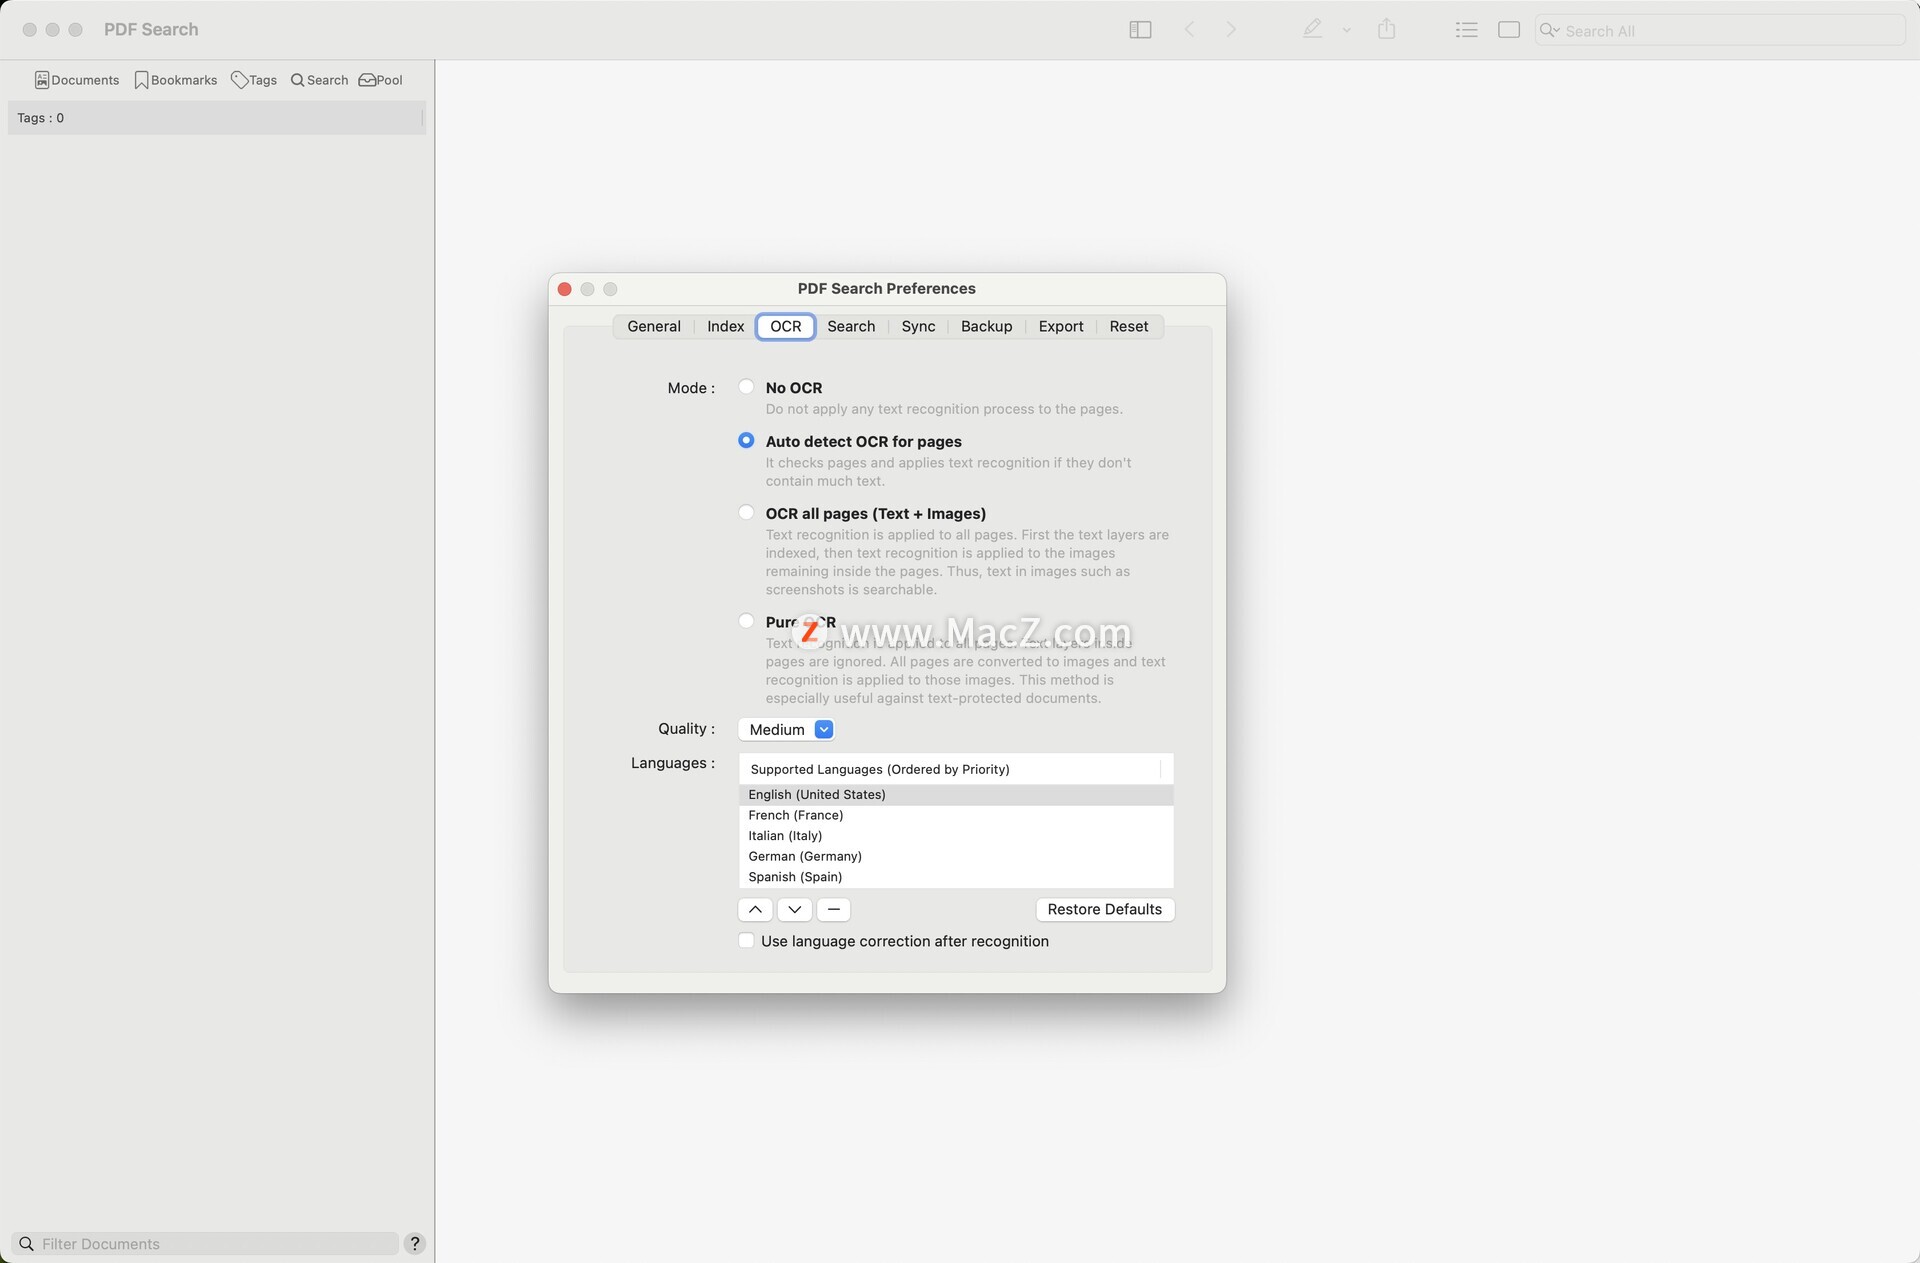
Task: Select Auto detect OCR for pages
Action: pos(746,441)
